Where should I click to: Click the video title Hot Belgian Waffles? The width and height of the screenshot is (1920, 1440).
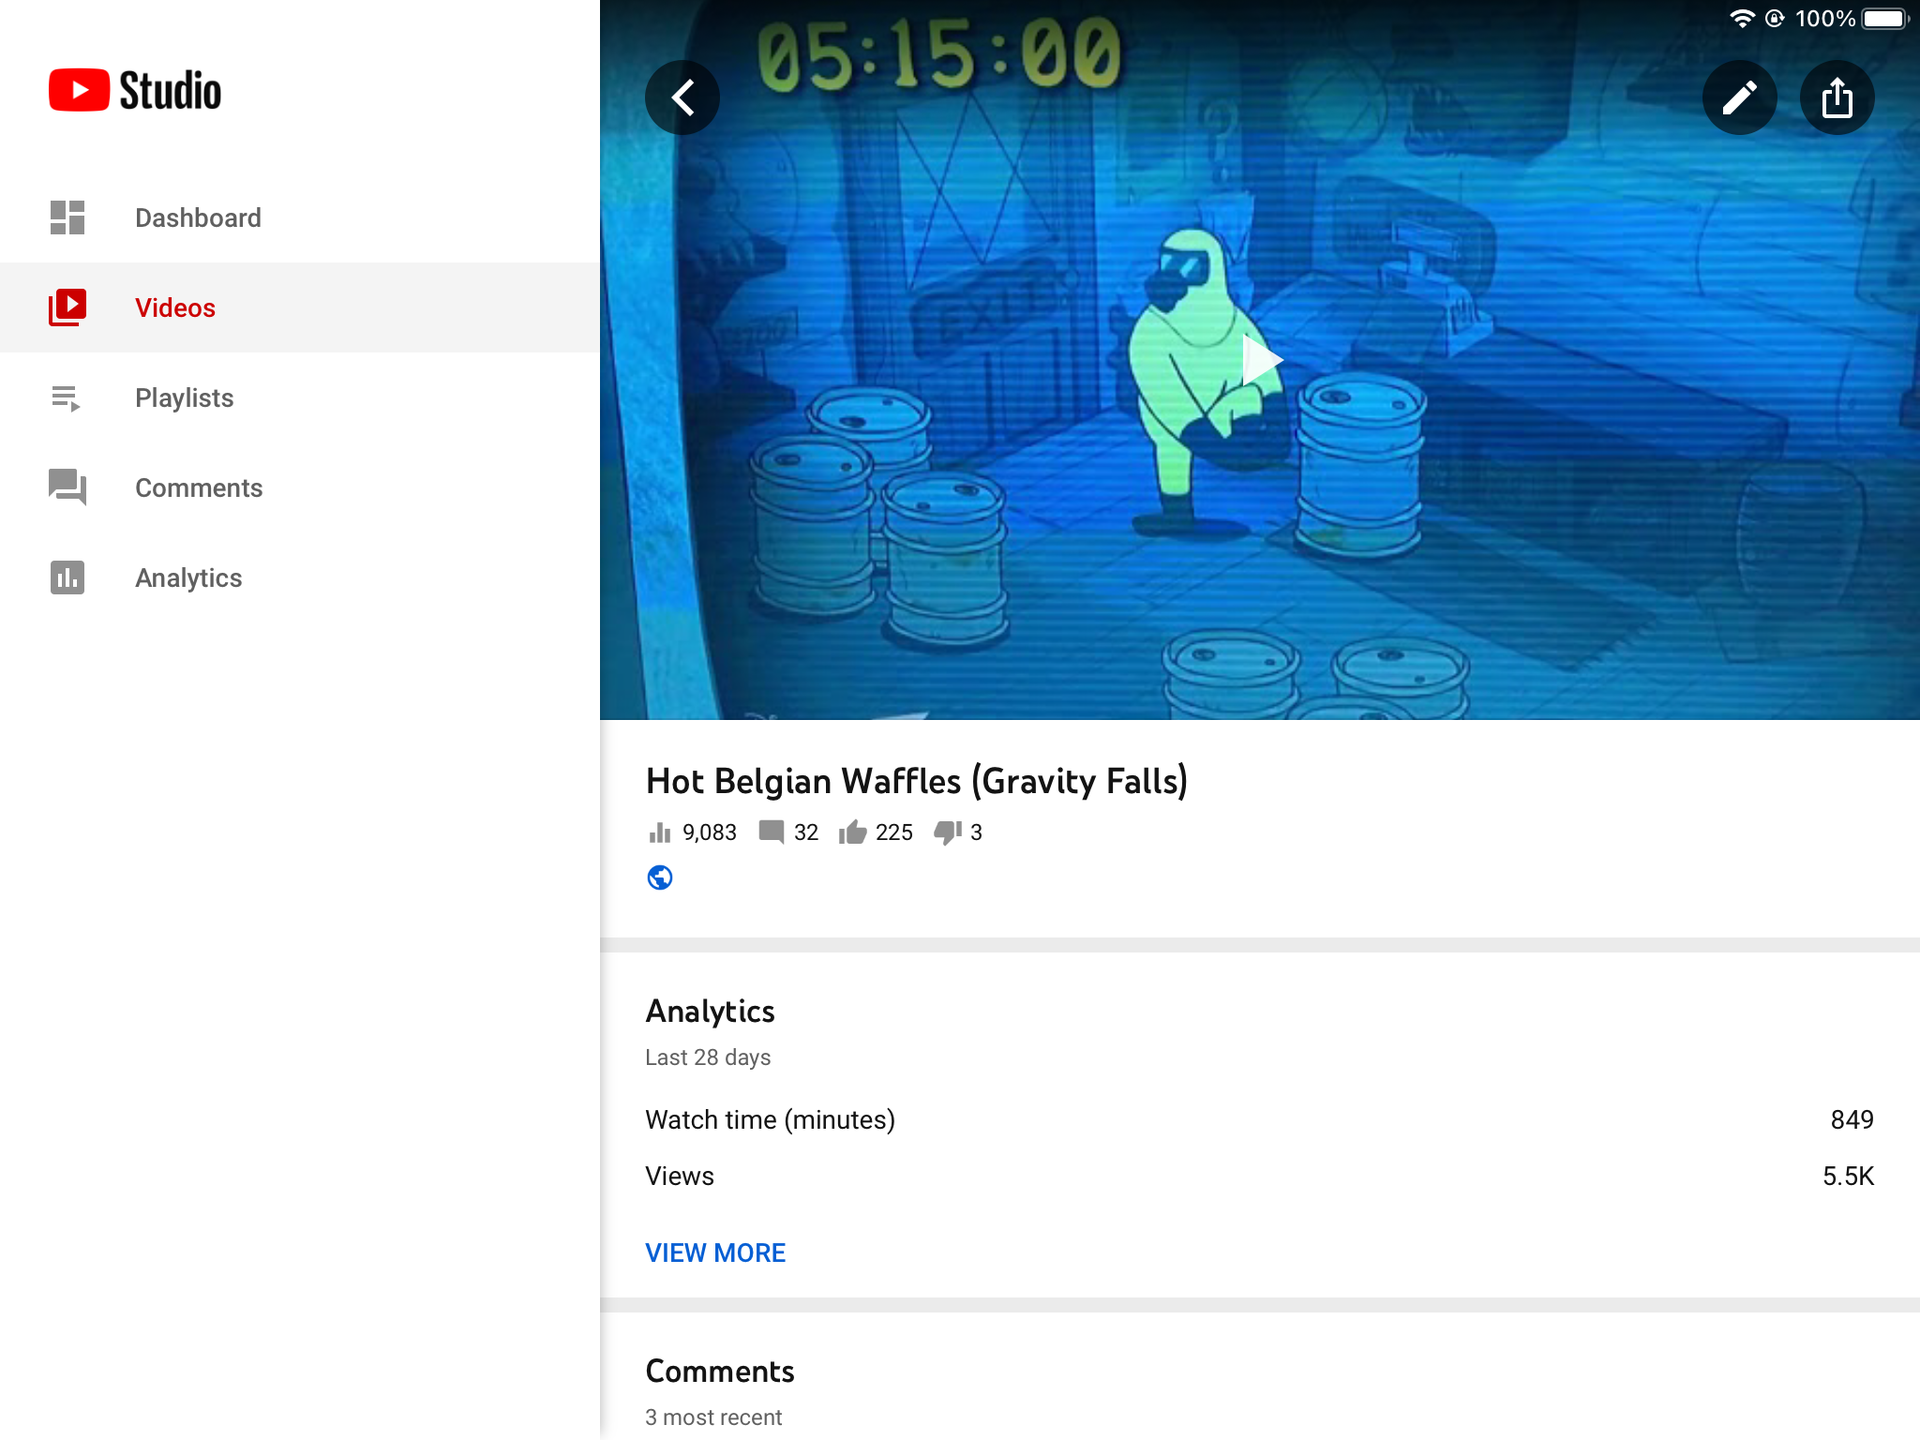pos(916,781)
